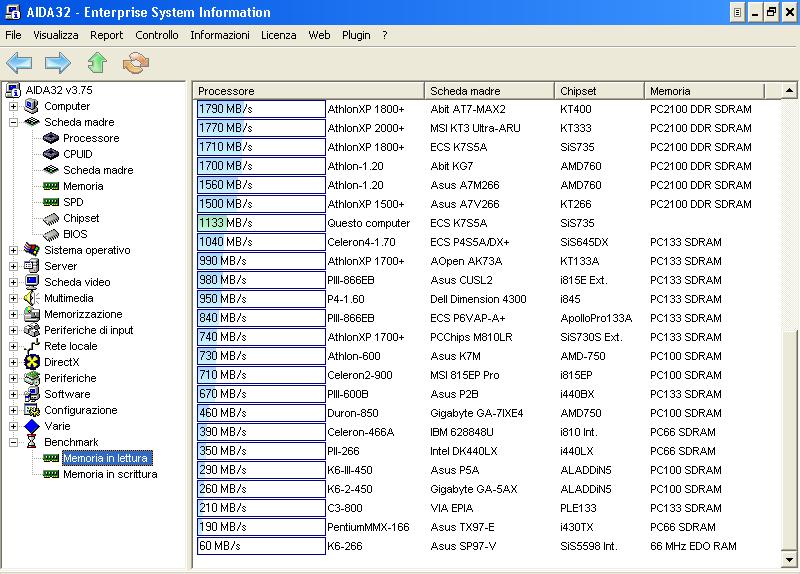Click the AIDA32 v3.75 root icon
800x574 pixels.
[13, 90]
